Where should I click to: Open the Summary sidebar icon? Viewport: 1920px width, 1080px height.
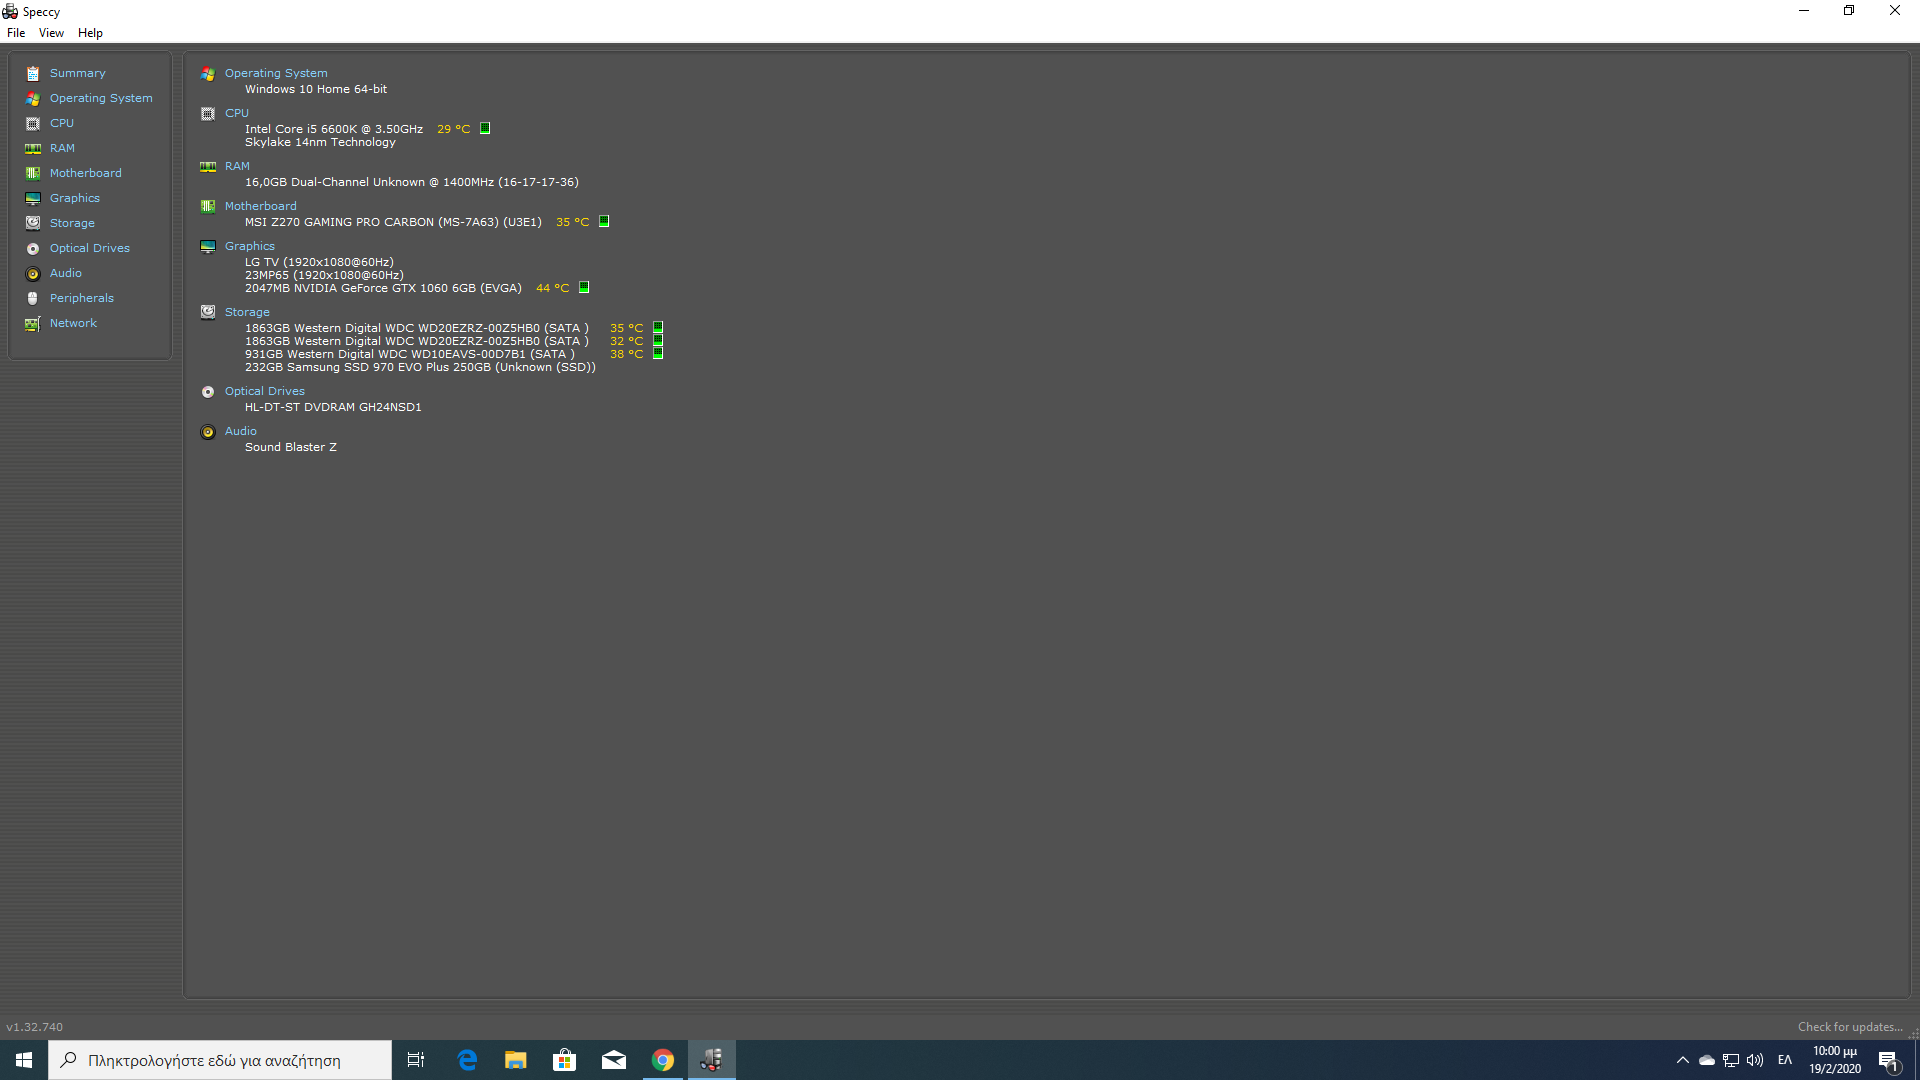(x=33, y=74)
